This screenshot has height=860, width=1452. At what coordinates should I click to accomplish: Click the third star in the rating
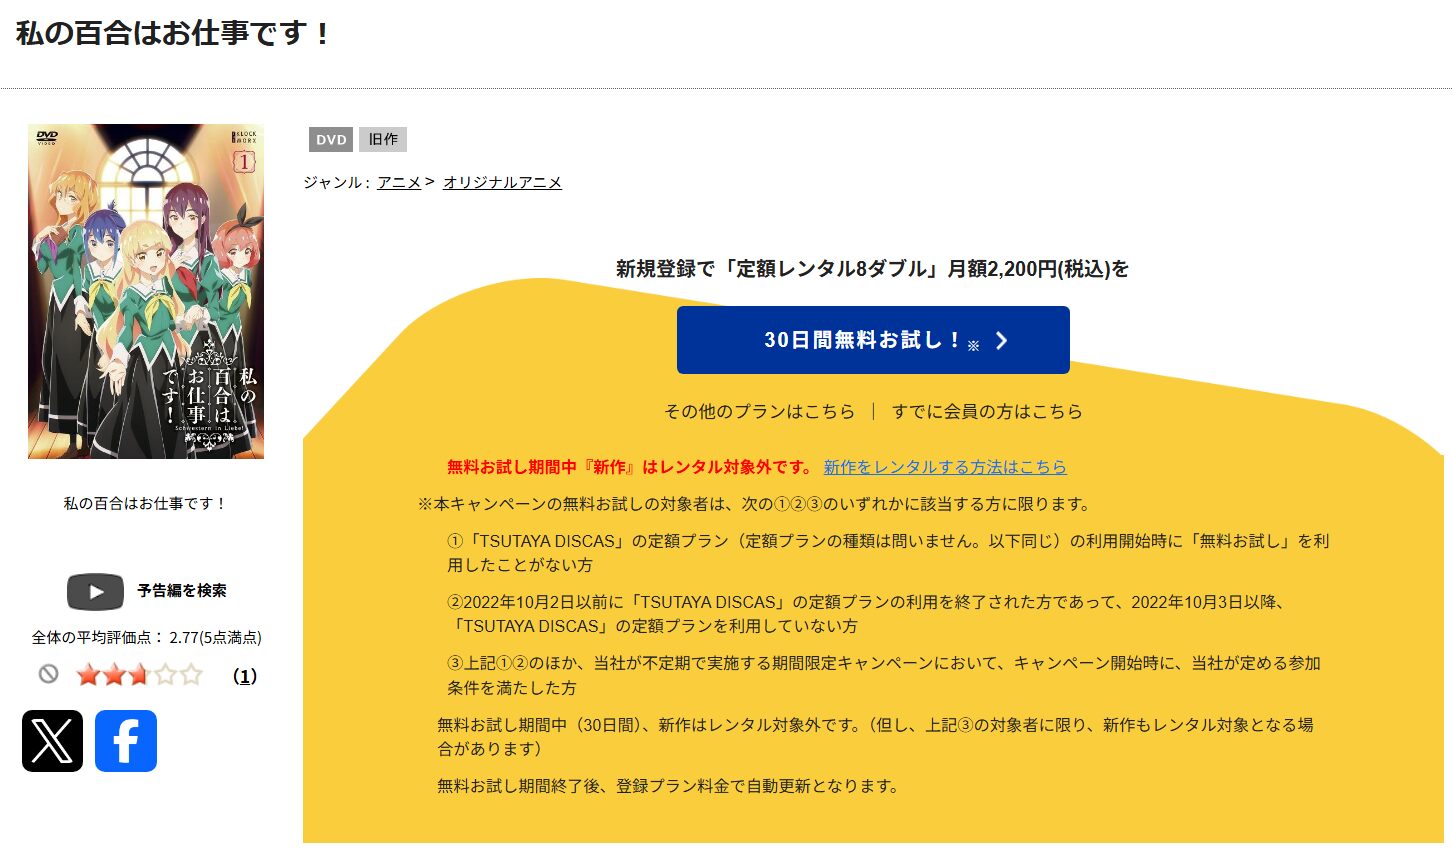(139, 675)
